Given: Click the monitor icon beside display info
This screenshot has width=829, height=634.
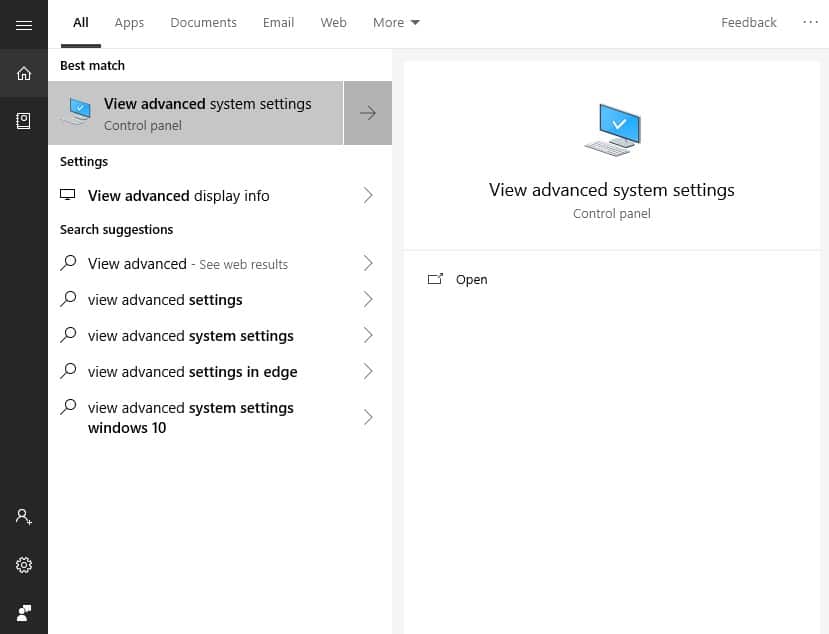Looking at the screenshot, I should click(68, 195).
